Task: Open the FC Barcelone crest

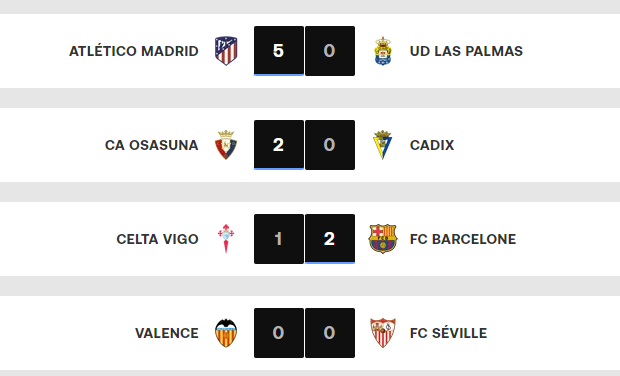Action: point(383,239)
